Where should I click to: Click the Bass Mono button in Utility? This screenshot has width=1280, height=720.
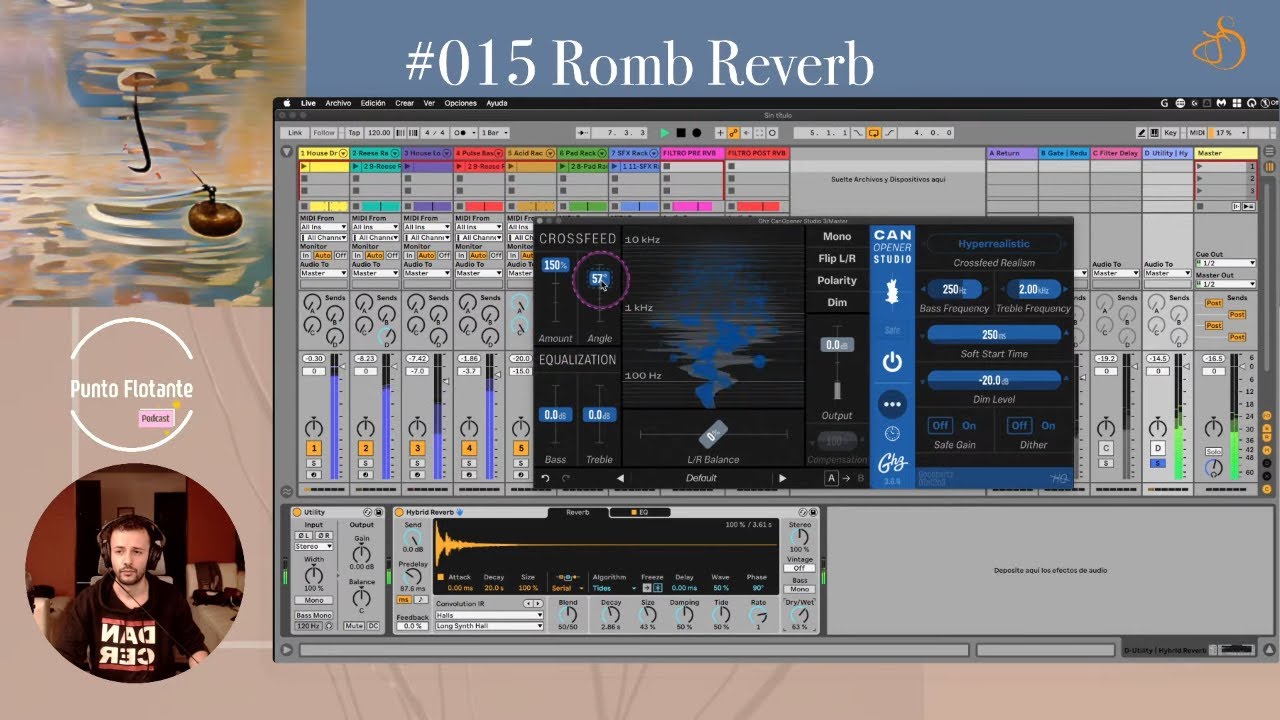tap(313, 615)
